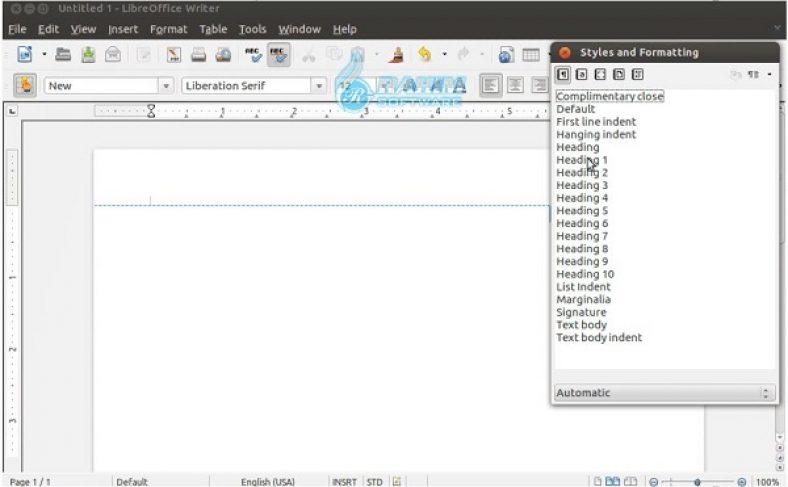This screenshot has width=788, height=487.
Task: Select First line indent style
Action: [x=596, y=122]
